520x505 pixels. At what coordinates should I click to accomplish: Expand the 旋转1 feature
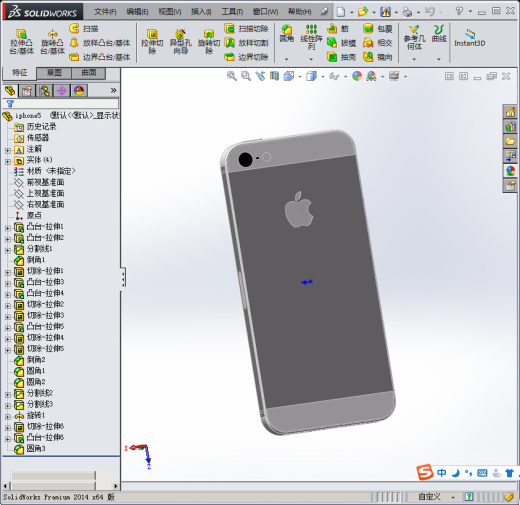pyautogui.click(x=8, y=417)
